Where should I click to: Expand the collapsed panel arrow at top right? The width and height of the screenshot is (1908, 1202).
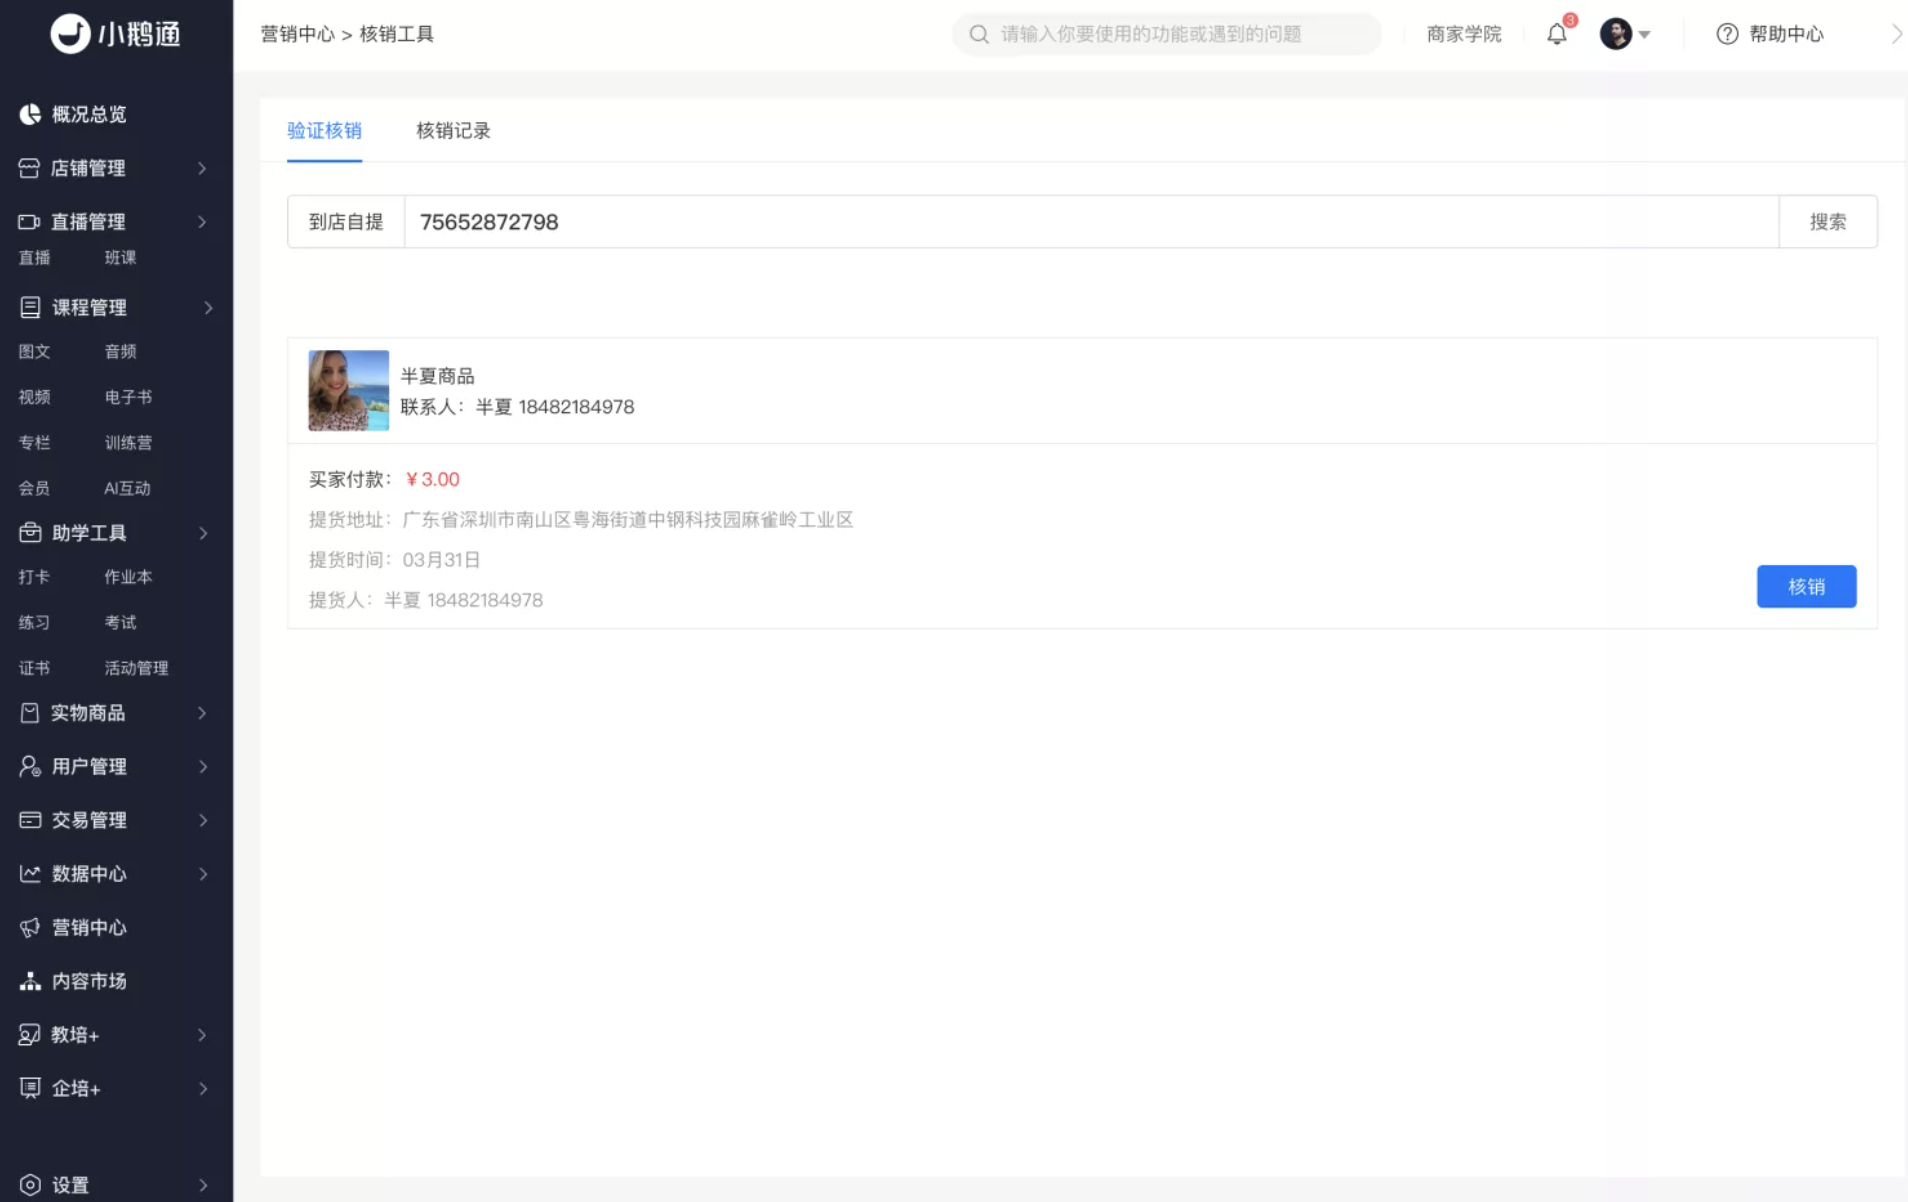click(x=1896, y=34)
